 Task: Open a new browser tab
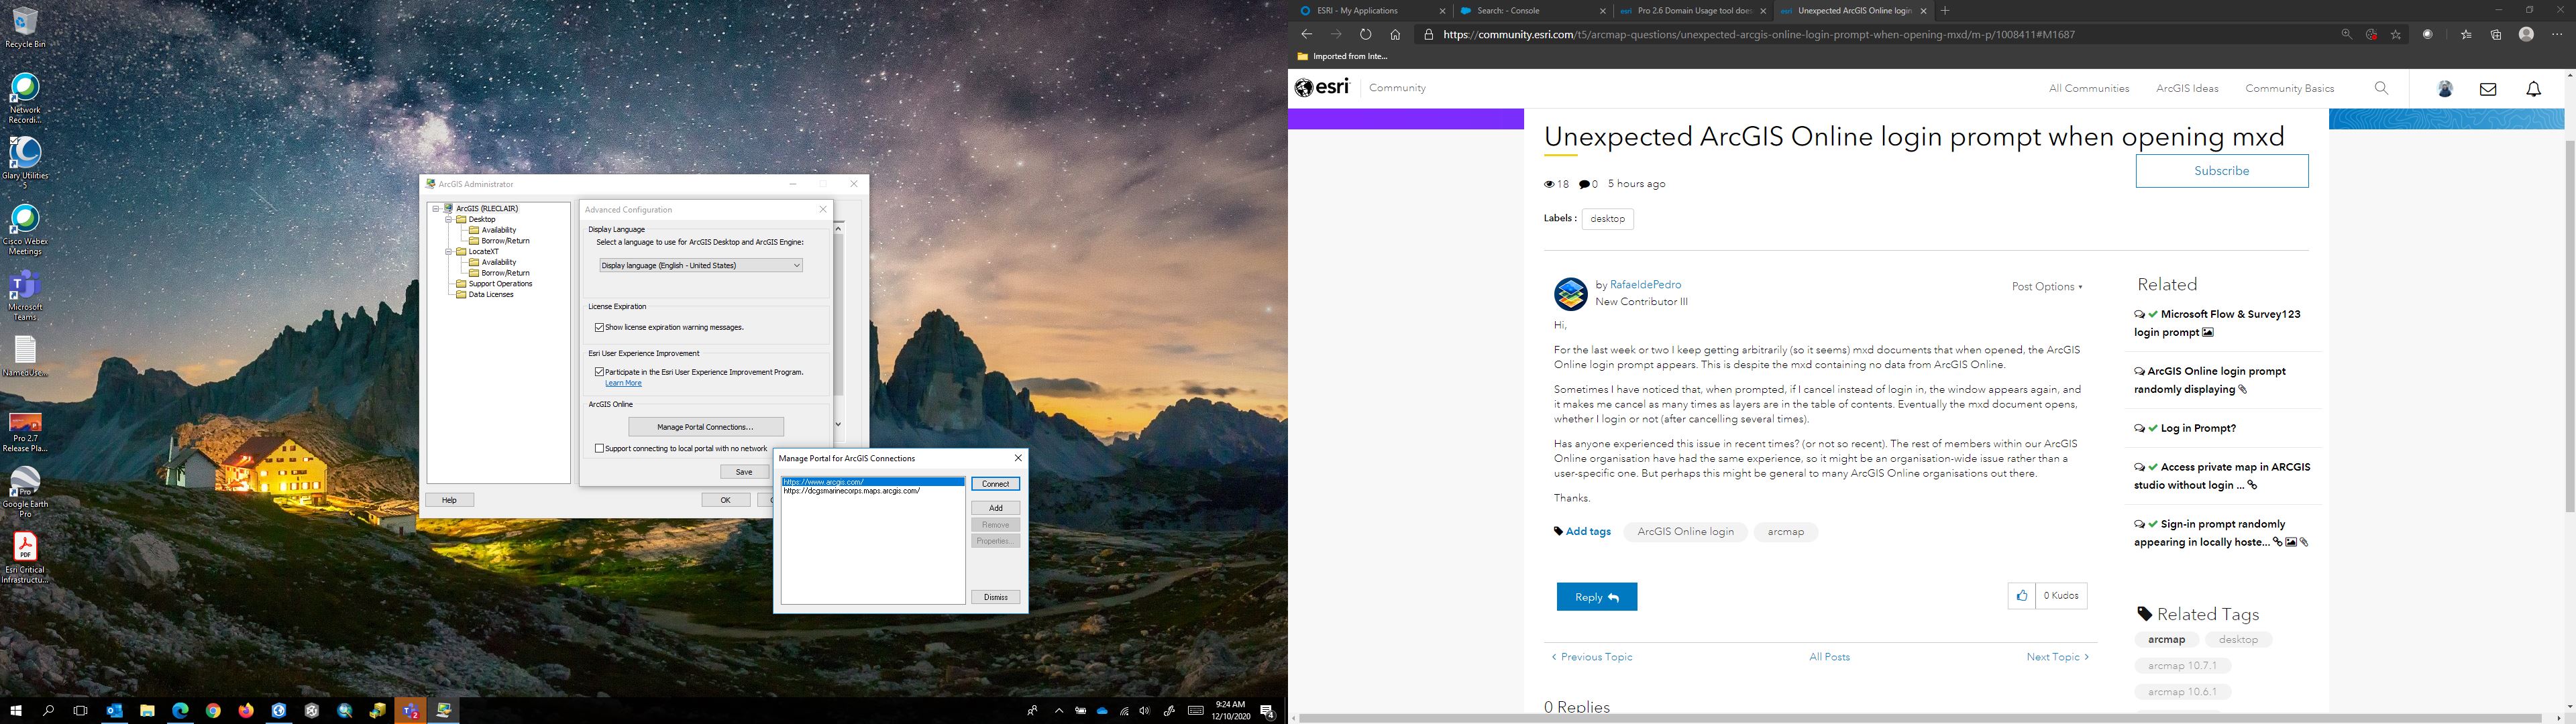(x=1945, y=11)
